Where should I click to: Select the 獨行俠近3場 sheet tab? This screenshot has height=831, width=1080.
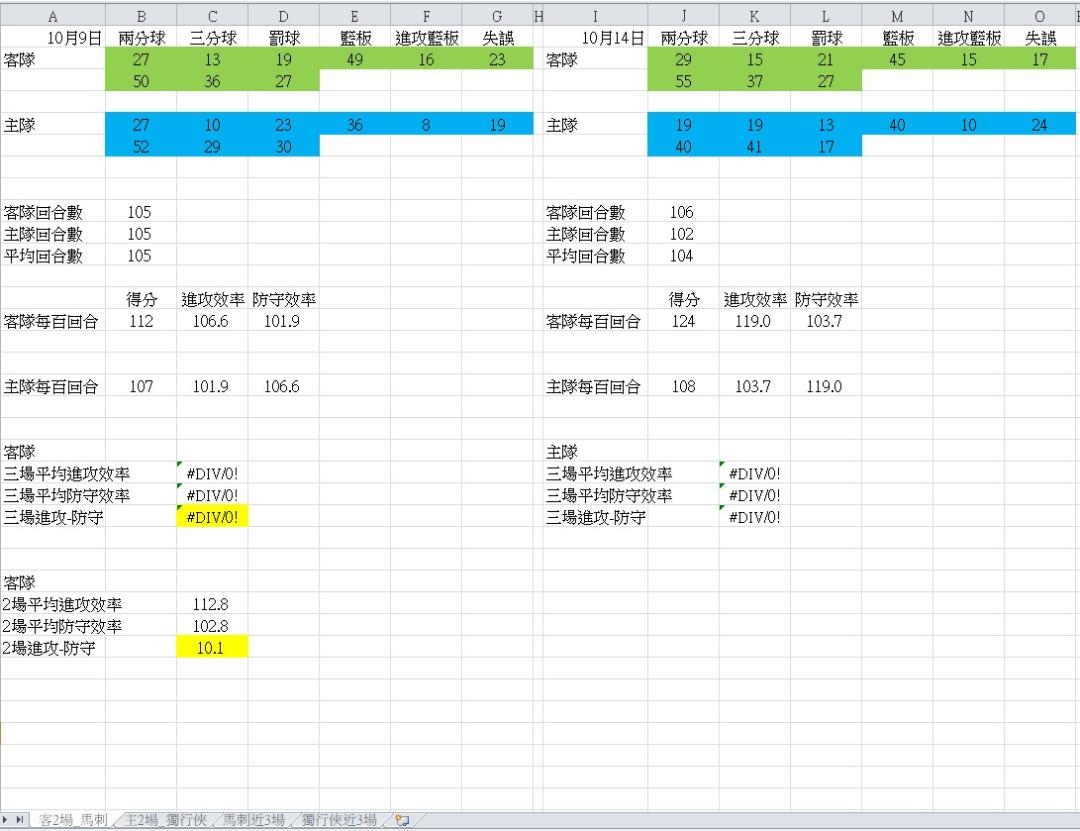pos(339,821)
